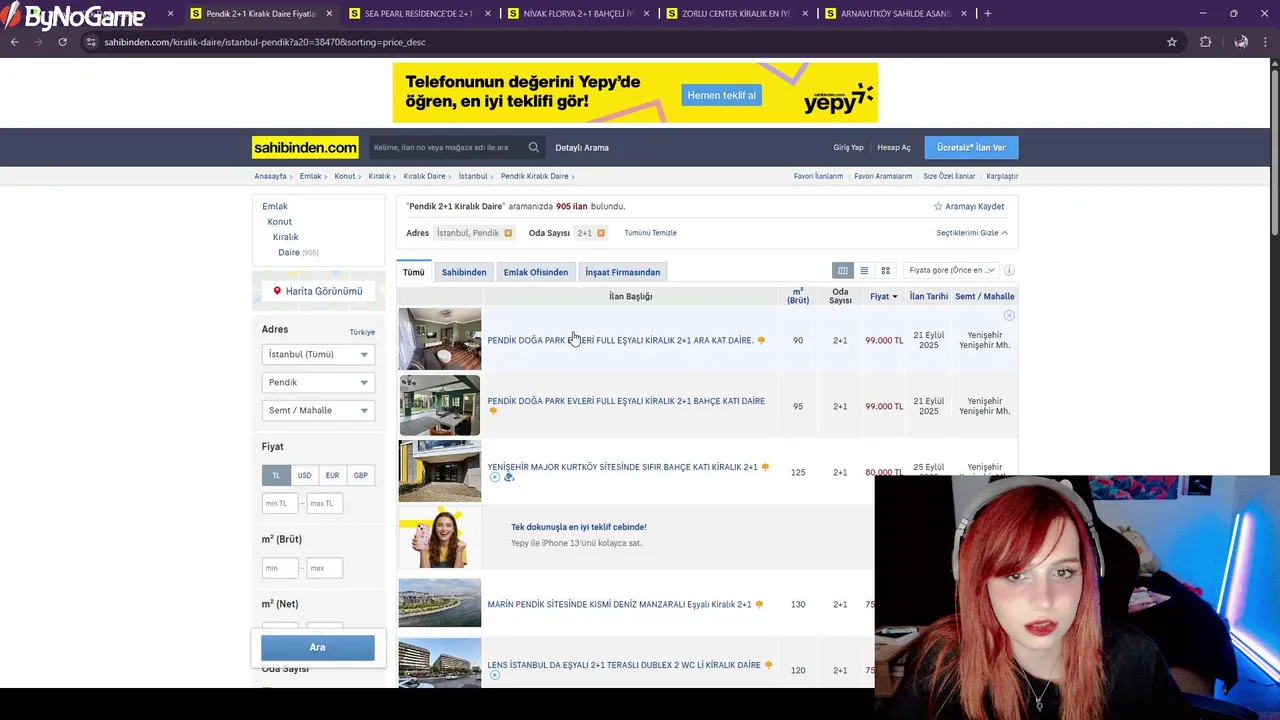This screenshot has width=1280, height=720.
Task: Open MARİN PENDİK SİTESİNDE listing title
Action: (x=619, y=604)
